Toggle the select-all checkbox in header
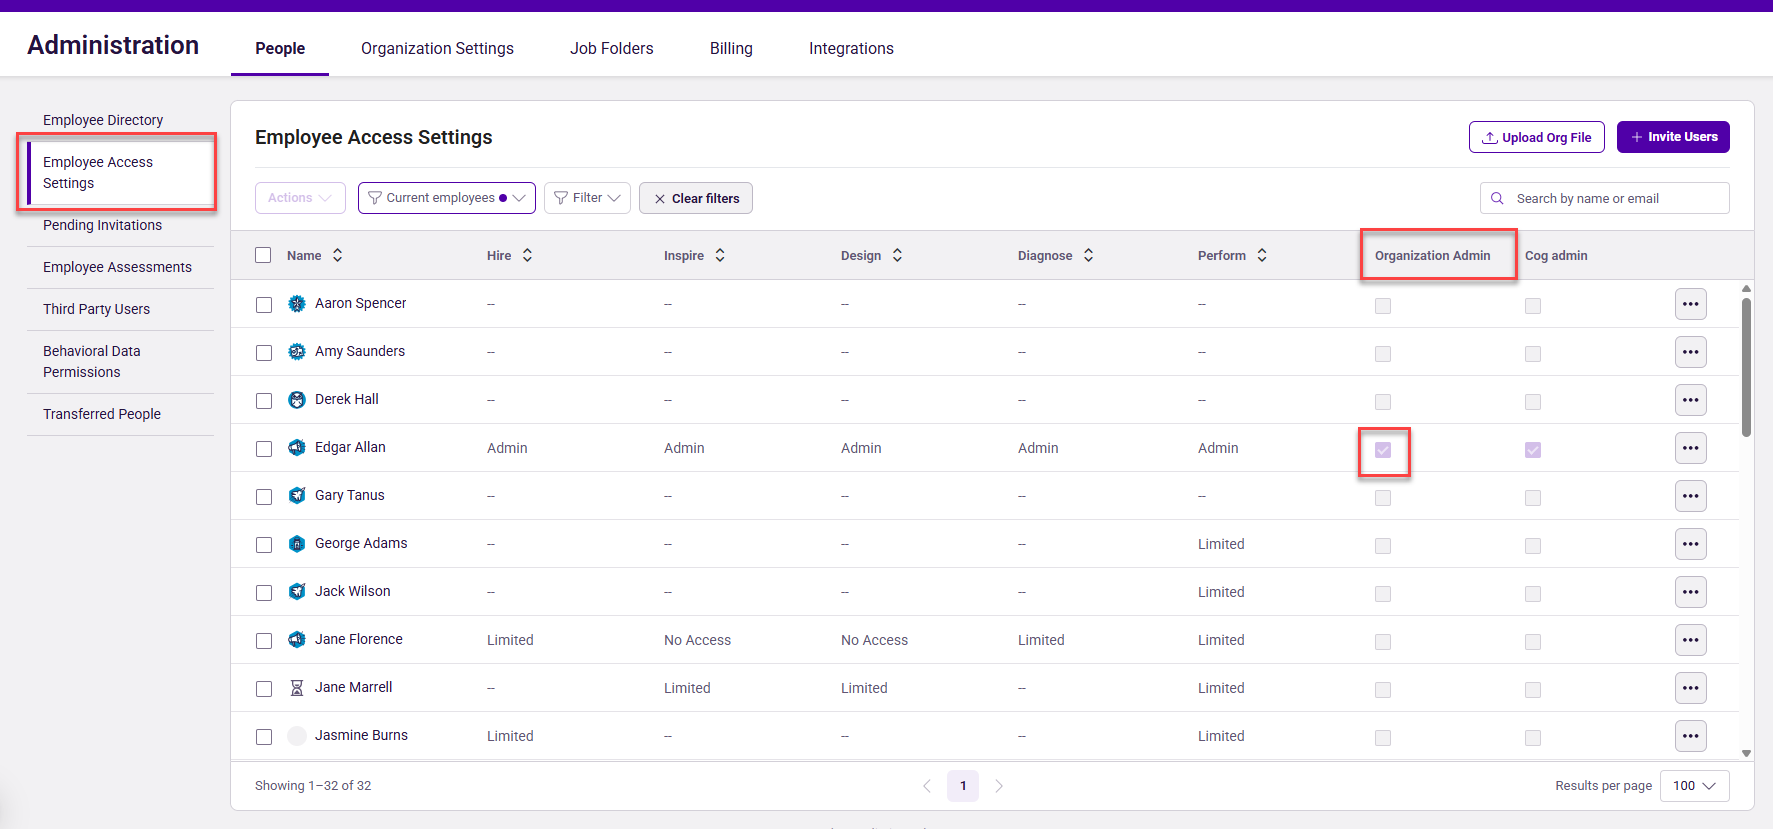The width and height of the screenshot is (1773, 829). (263, 255)
